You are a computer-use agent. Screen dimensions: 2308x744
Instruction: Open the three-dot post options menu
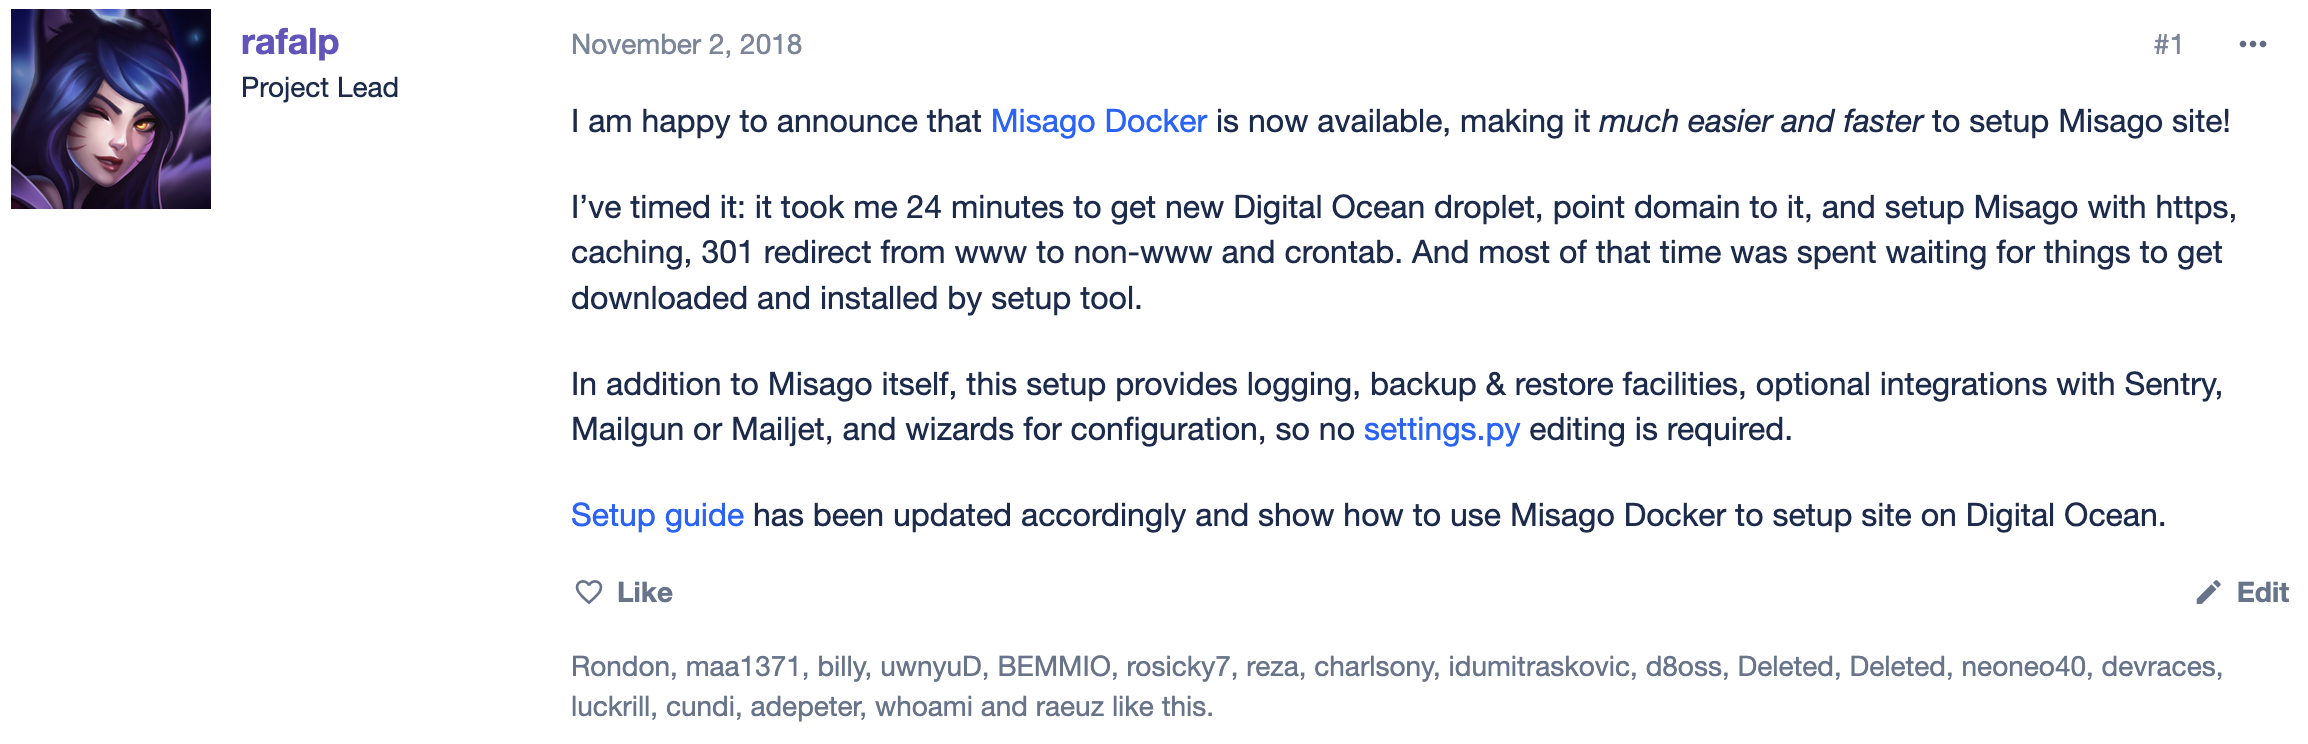(2252, 44)
